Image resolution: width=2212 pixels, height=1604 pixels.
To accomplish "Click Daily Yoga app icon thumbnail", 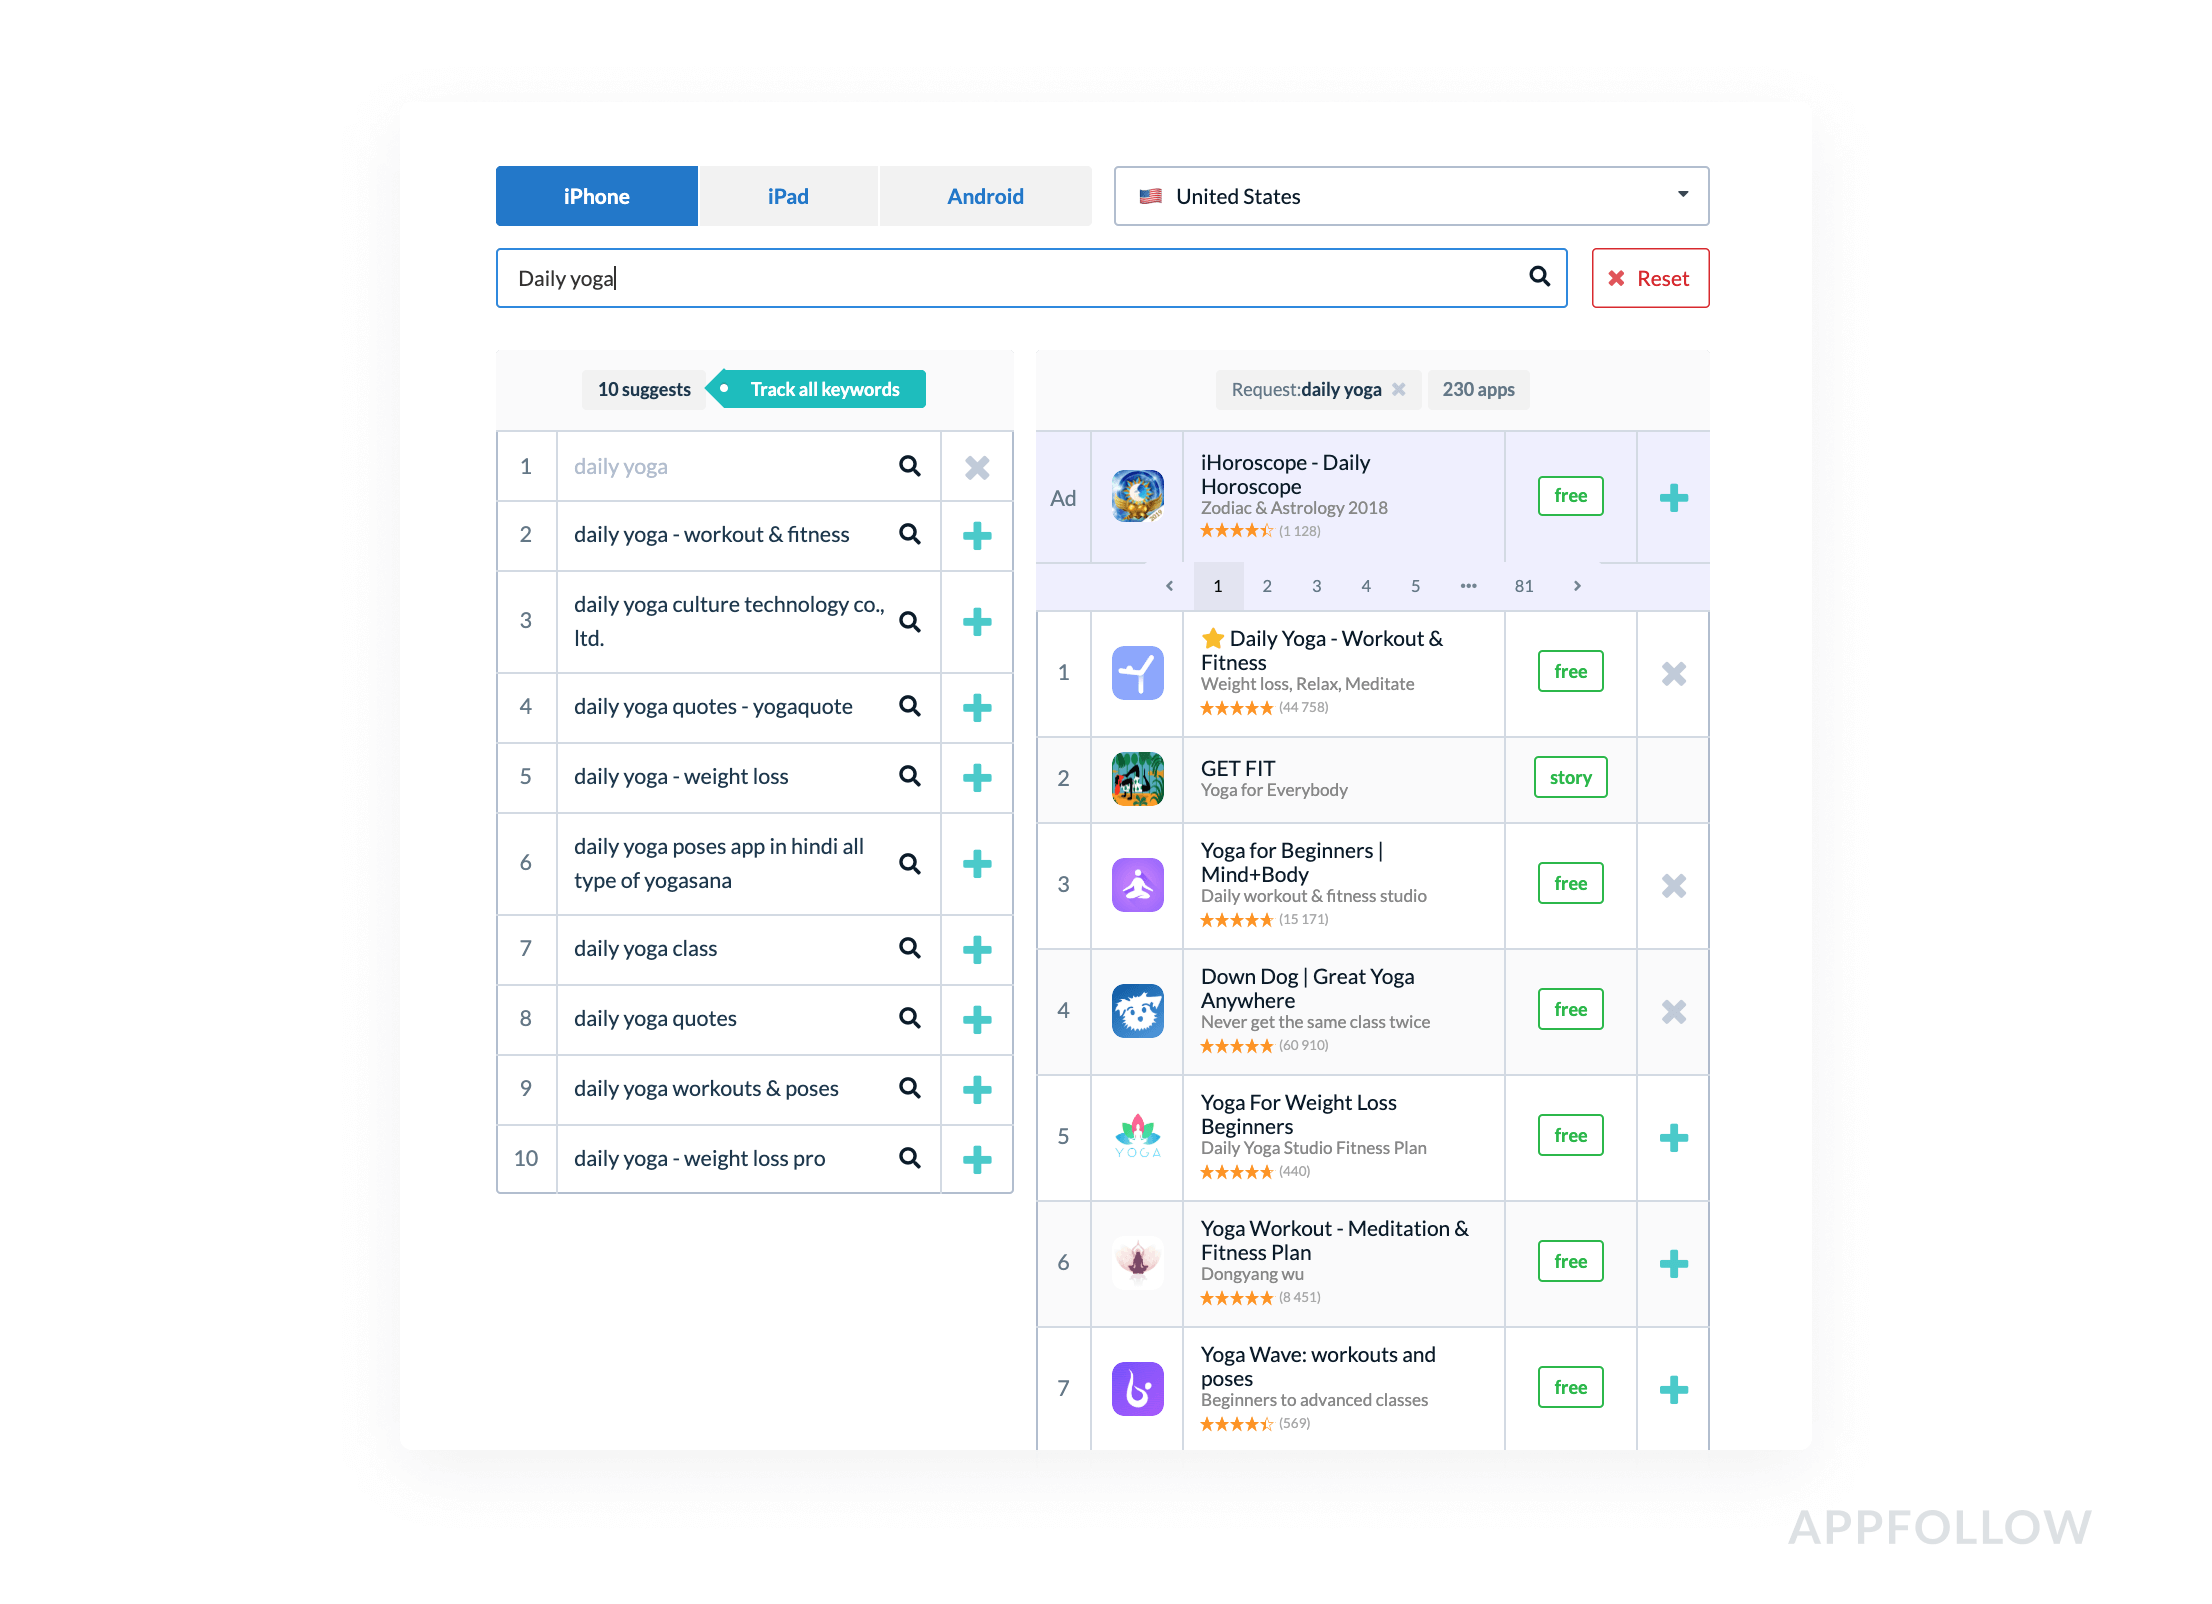I will click(1137, 672).
